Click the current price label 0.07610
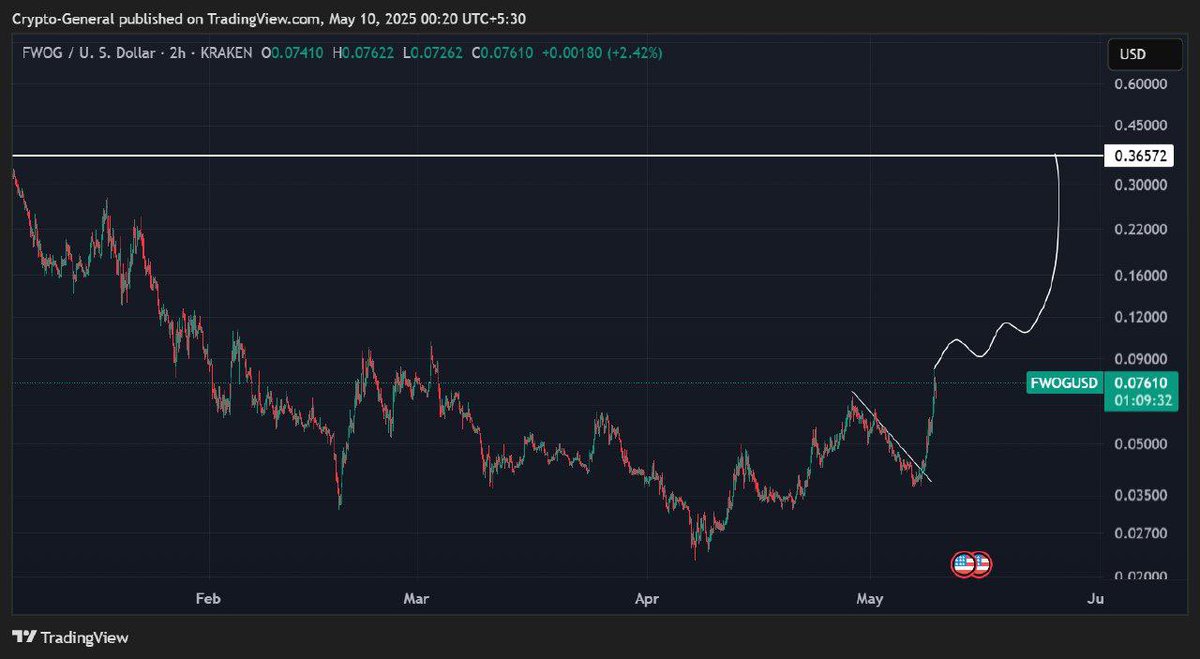Image resolution: width=1200 pixels, height=659 pixels. tap(1141, 383)
